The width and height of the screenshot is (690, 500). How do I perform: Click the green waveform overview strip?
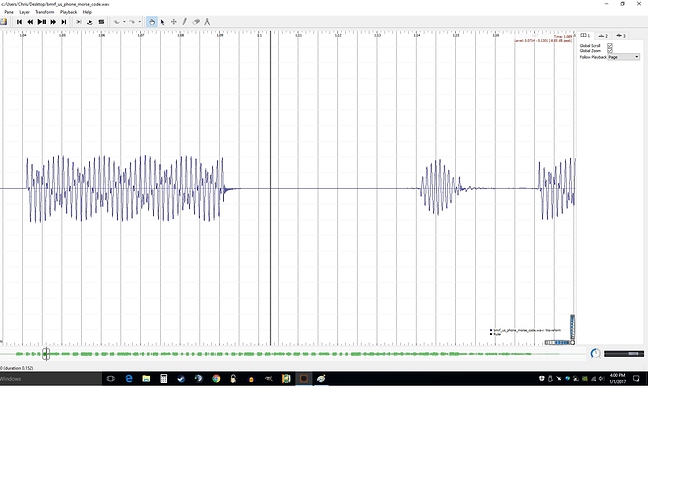coord(300,354)
